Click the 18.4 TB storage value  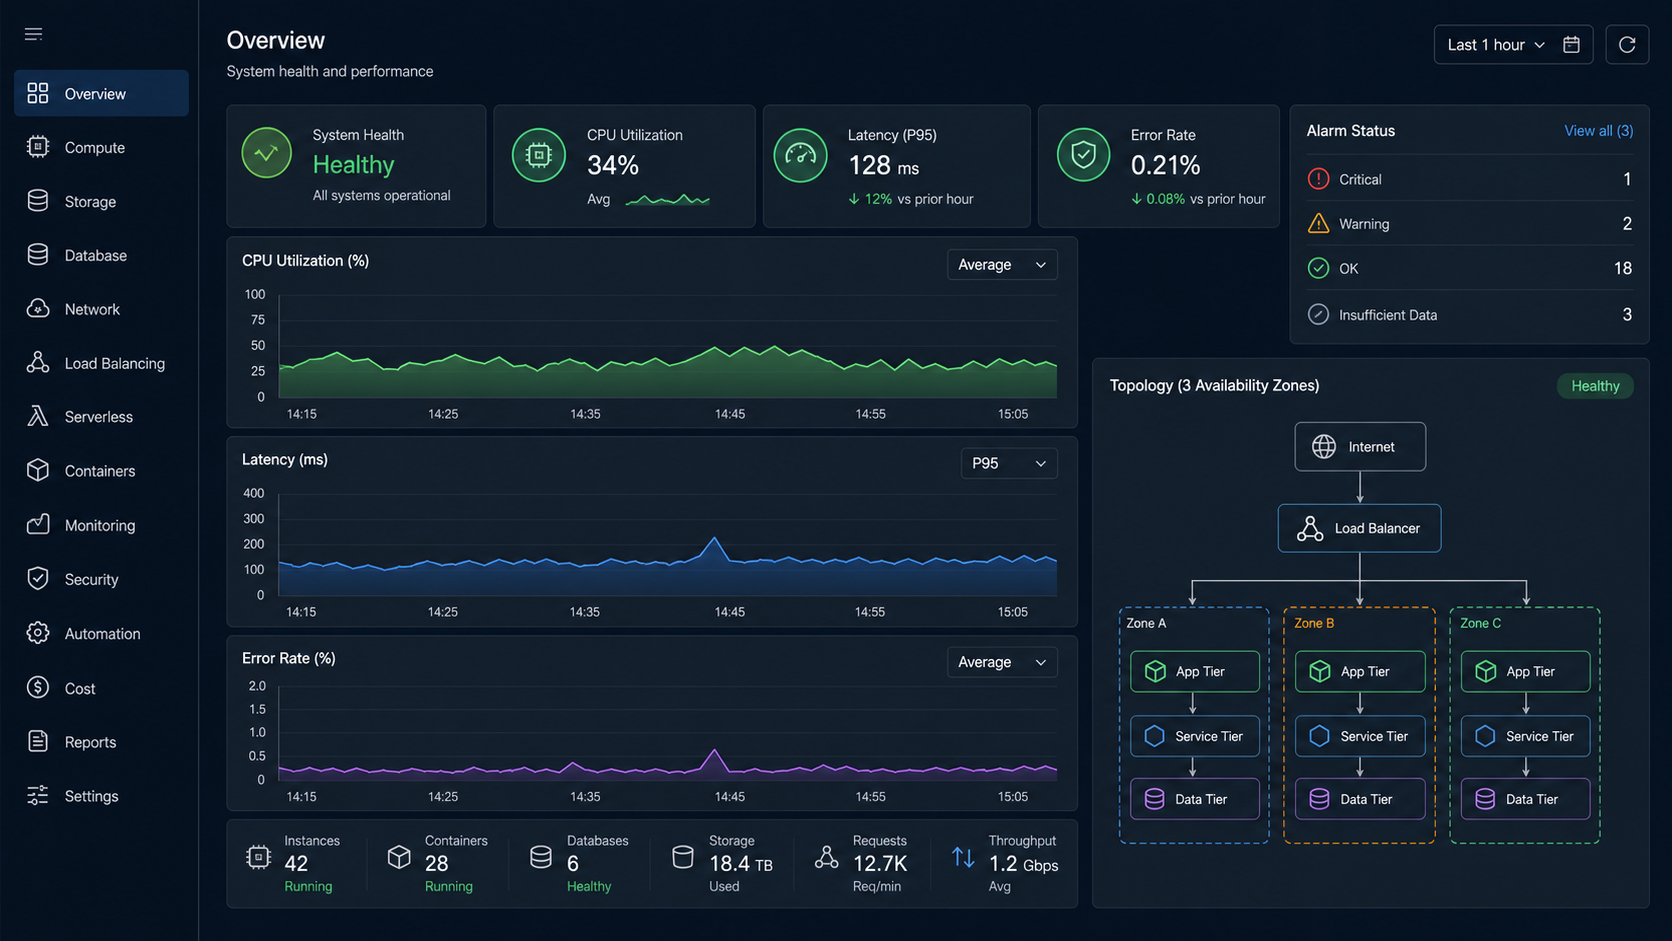741,864
